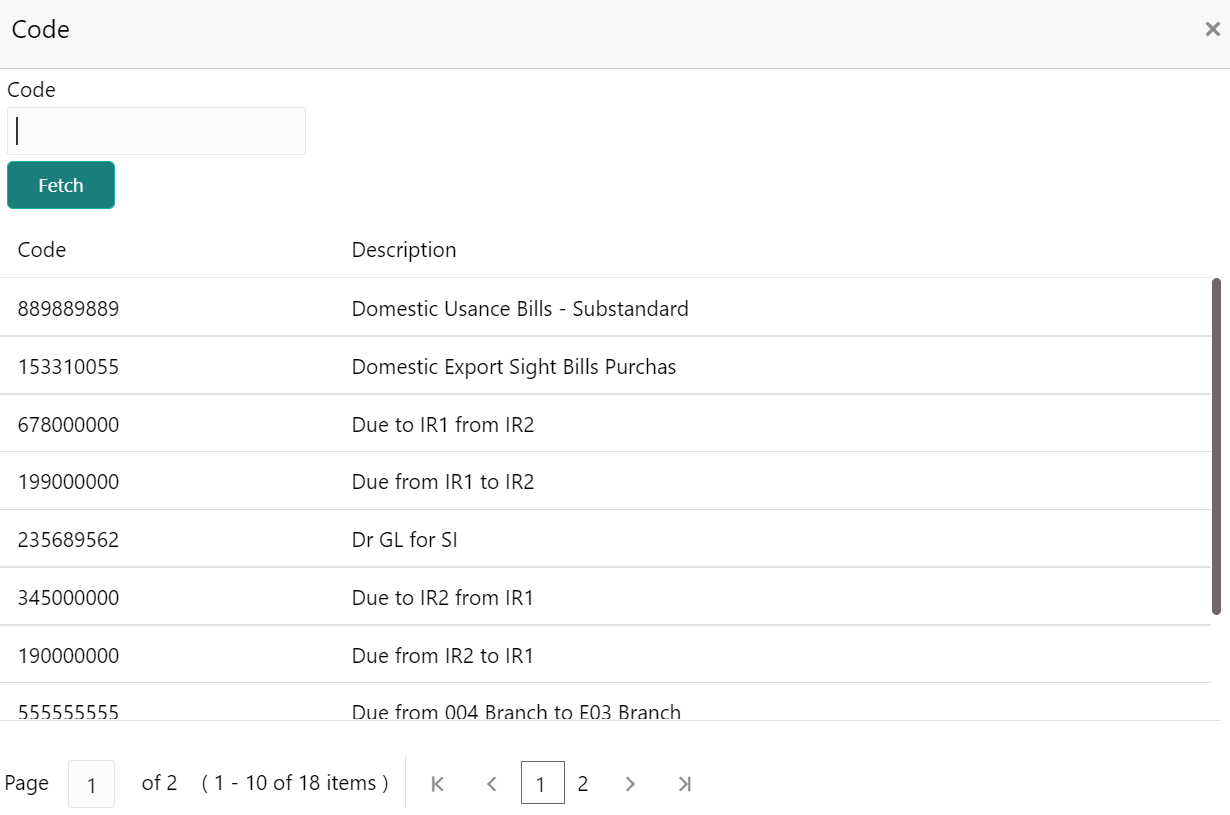Click 'Due to IR2 from IR1' description

coord(443,598)
